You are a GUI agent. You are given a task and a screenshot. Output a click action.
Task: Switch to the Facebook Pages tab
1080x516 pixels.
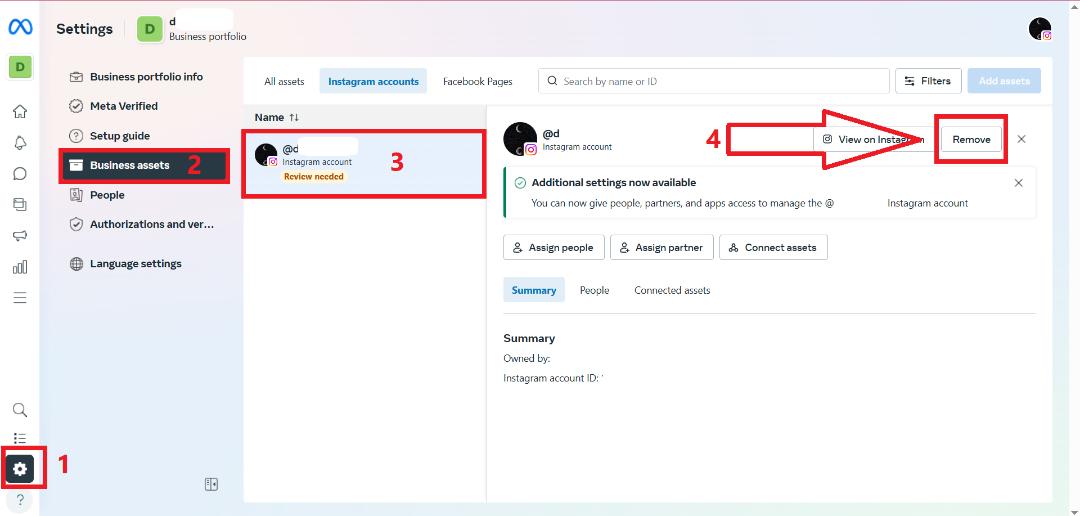tap(478, 81)
